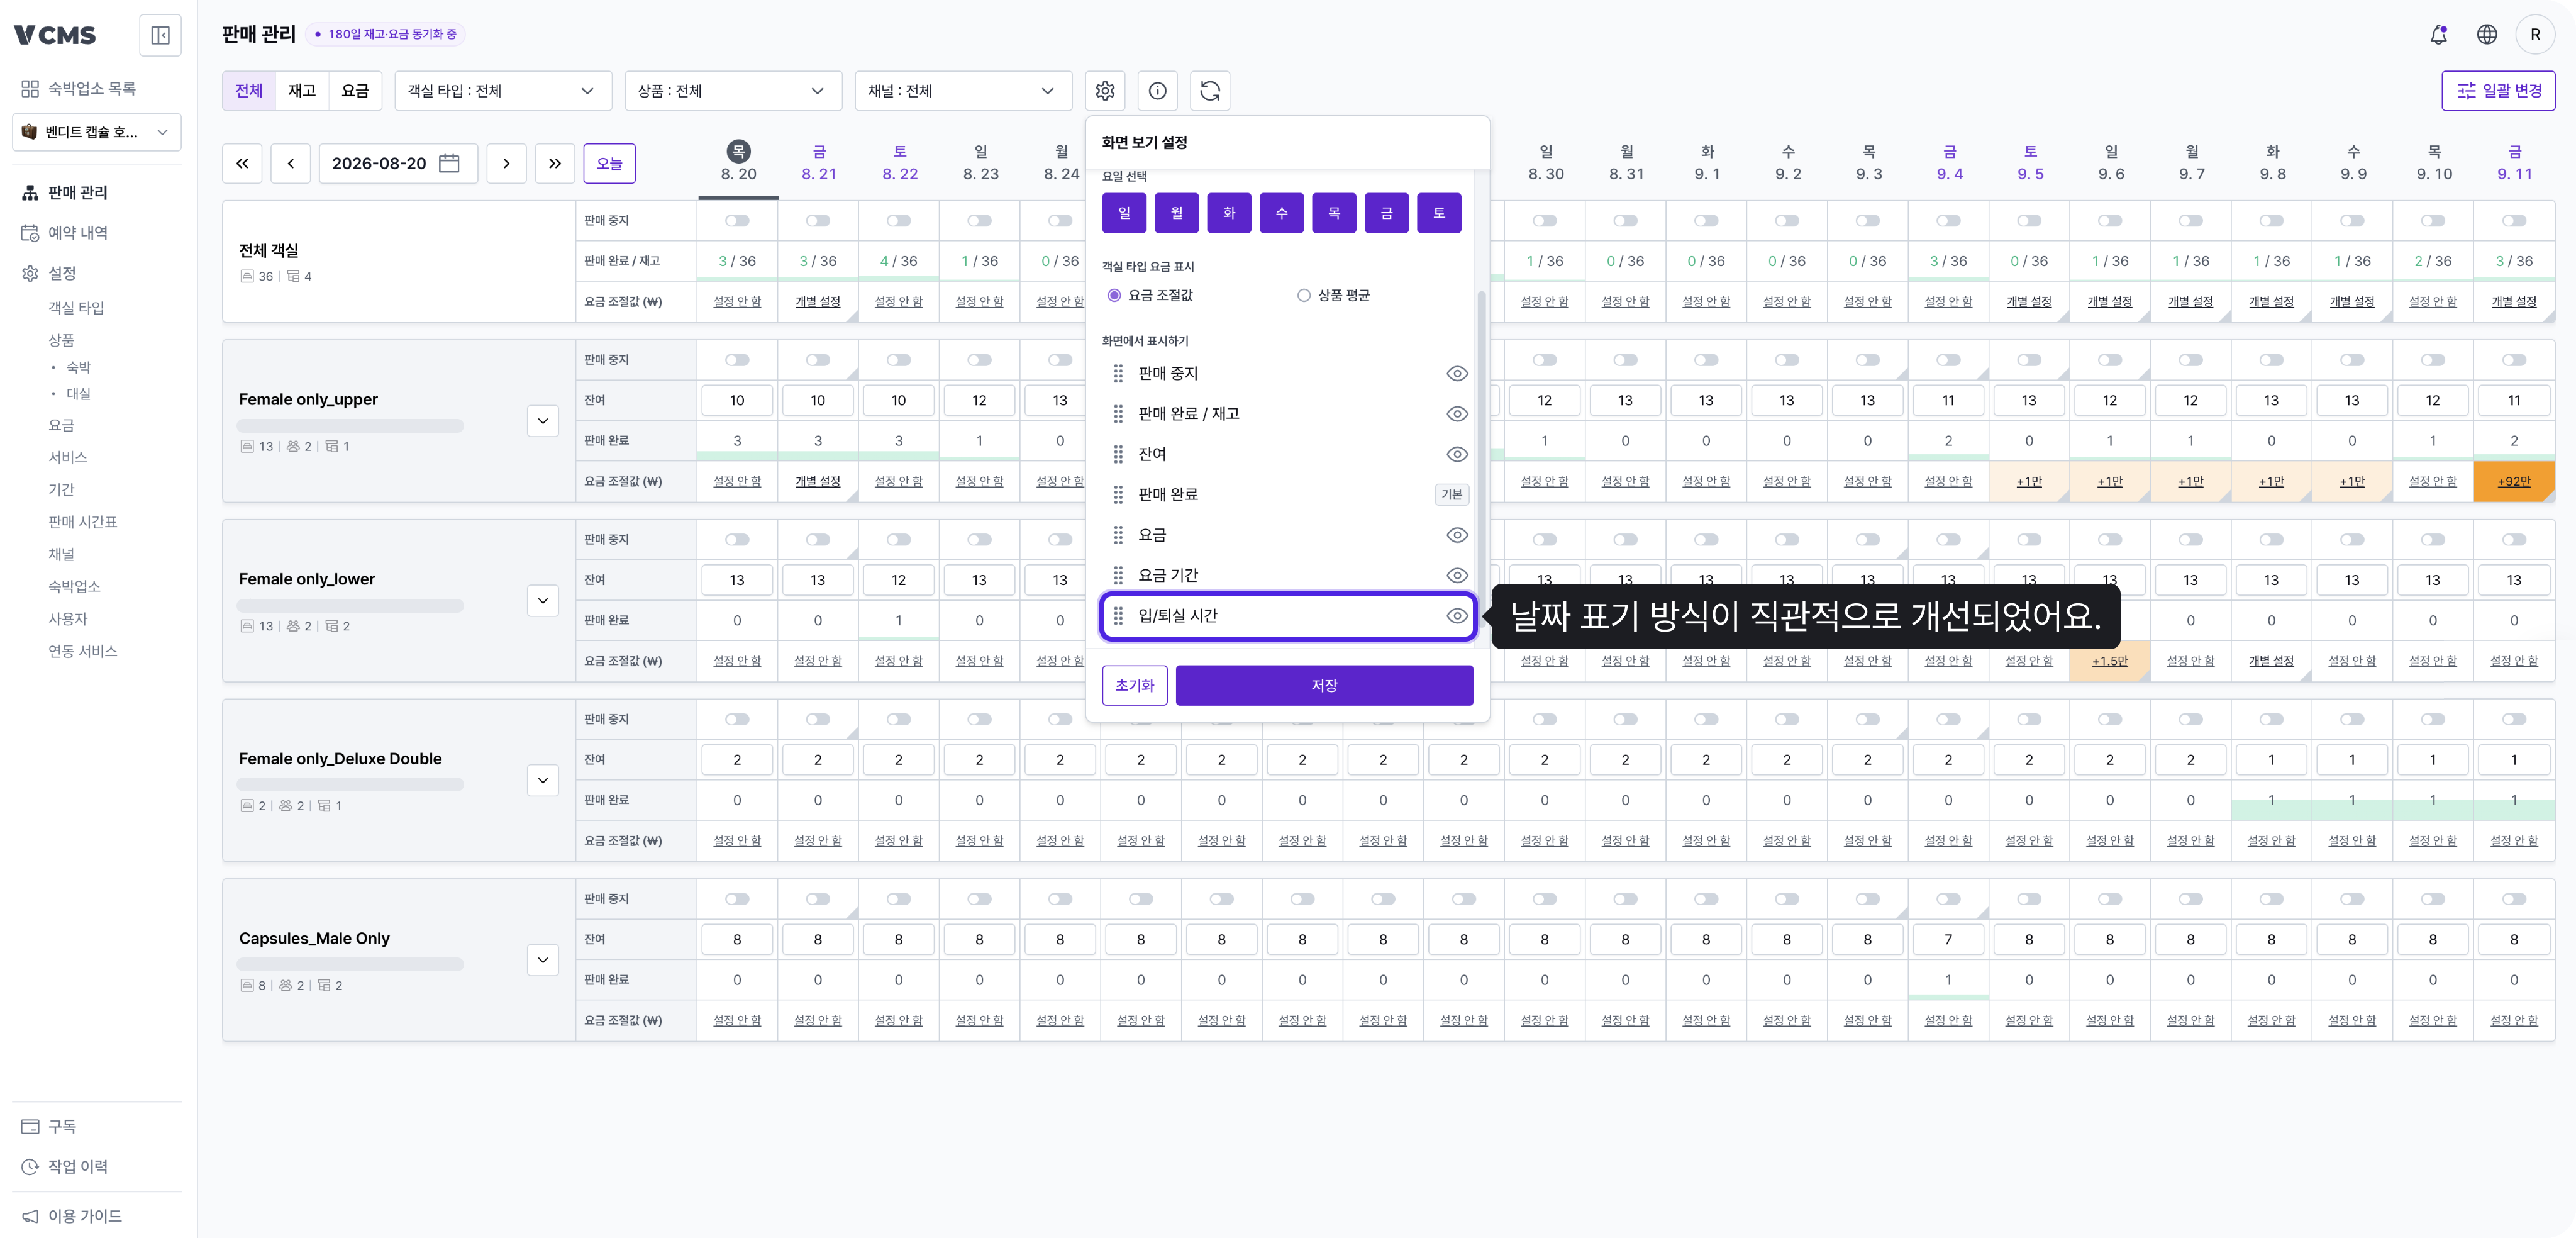Open the 채널 : 전체 dropdown
Image resolution: width=2576 pixels, height=1238 pixels.
point(963,91)
